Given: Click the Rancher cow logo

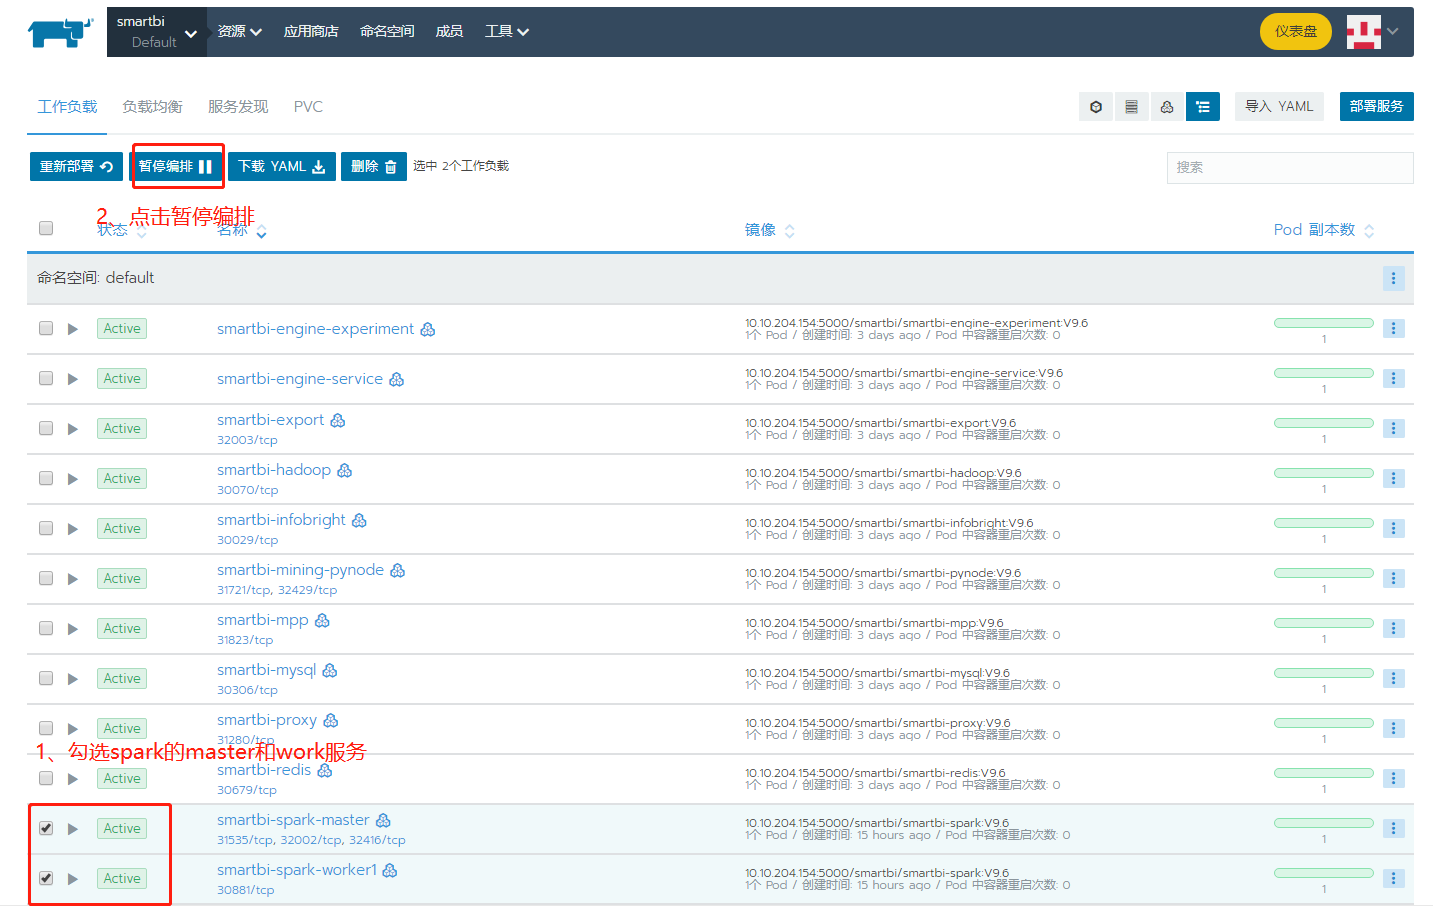Looking at the screenshot, I should pos(60,32).
